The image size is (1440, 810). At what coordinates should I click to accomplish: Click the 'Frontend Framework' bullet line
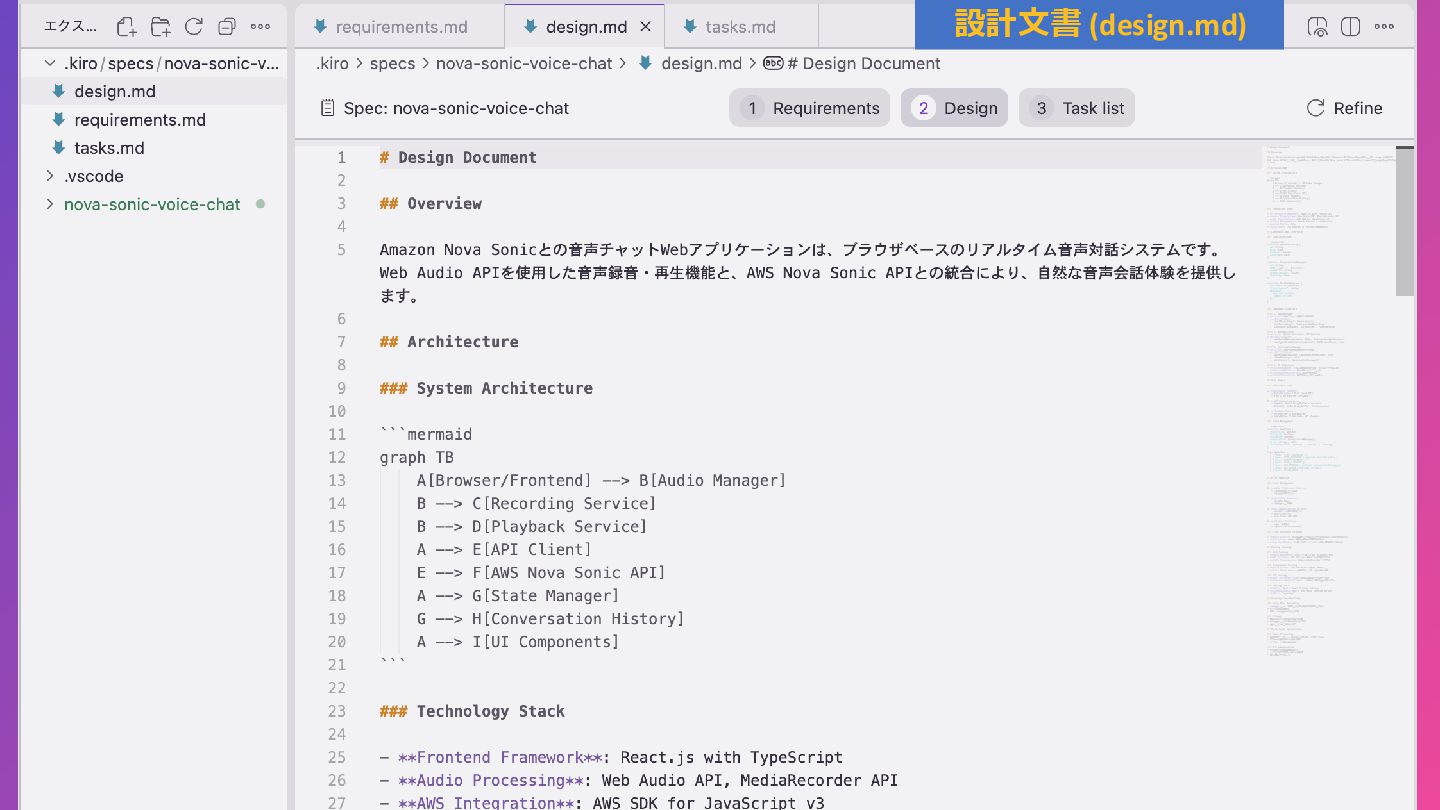pos(611,757)
